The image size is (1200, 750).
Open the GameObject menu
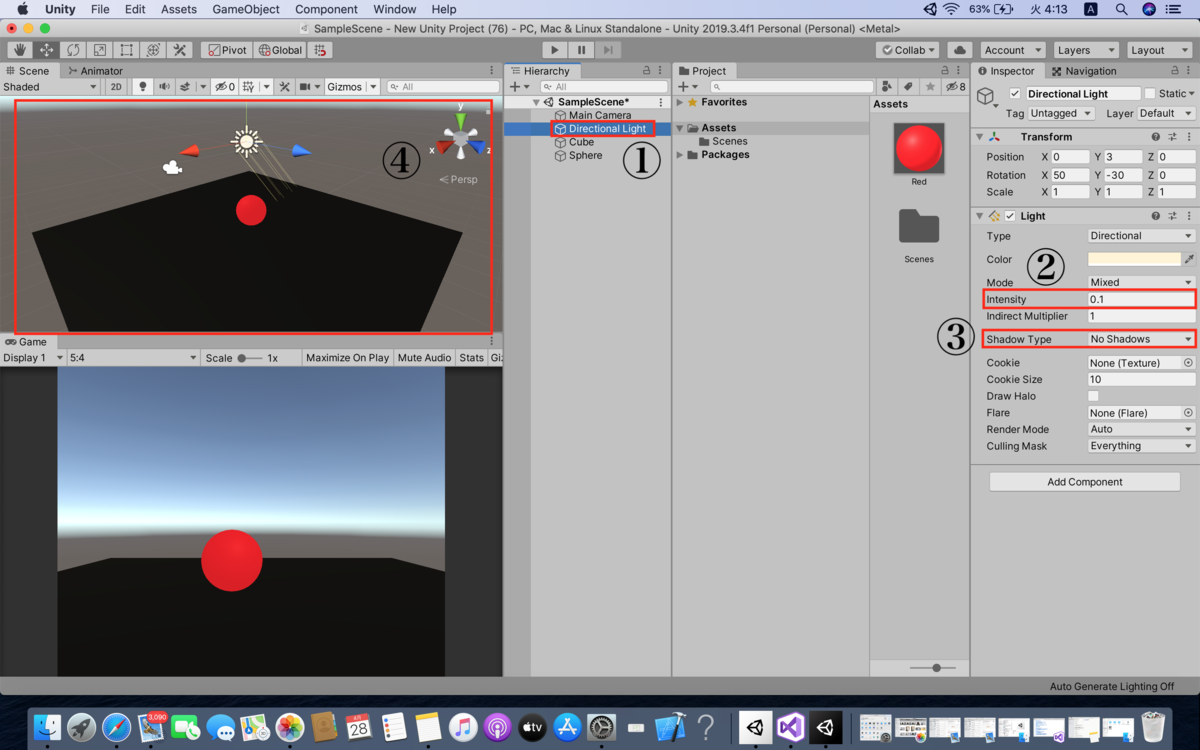[246, 9]
